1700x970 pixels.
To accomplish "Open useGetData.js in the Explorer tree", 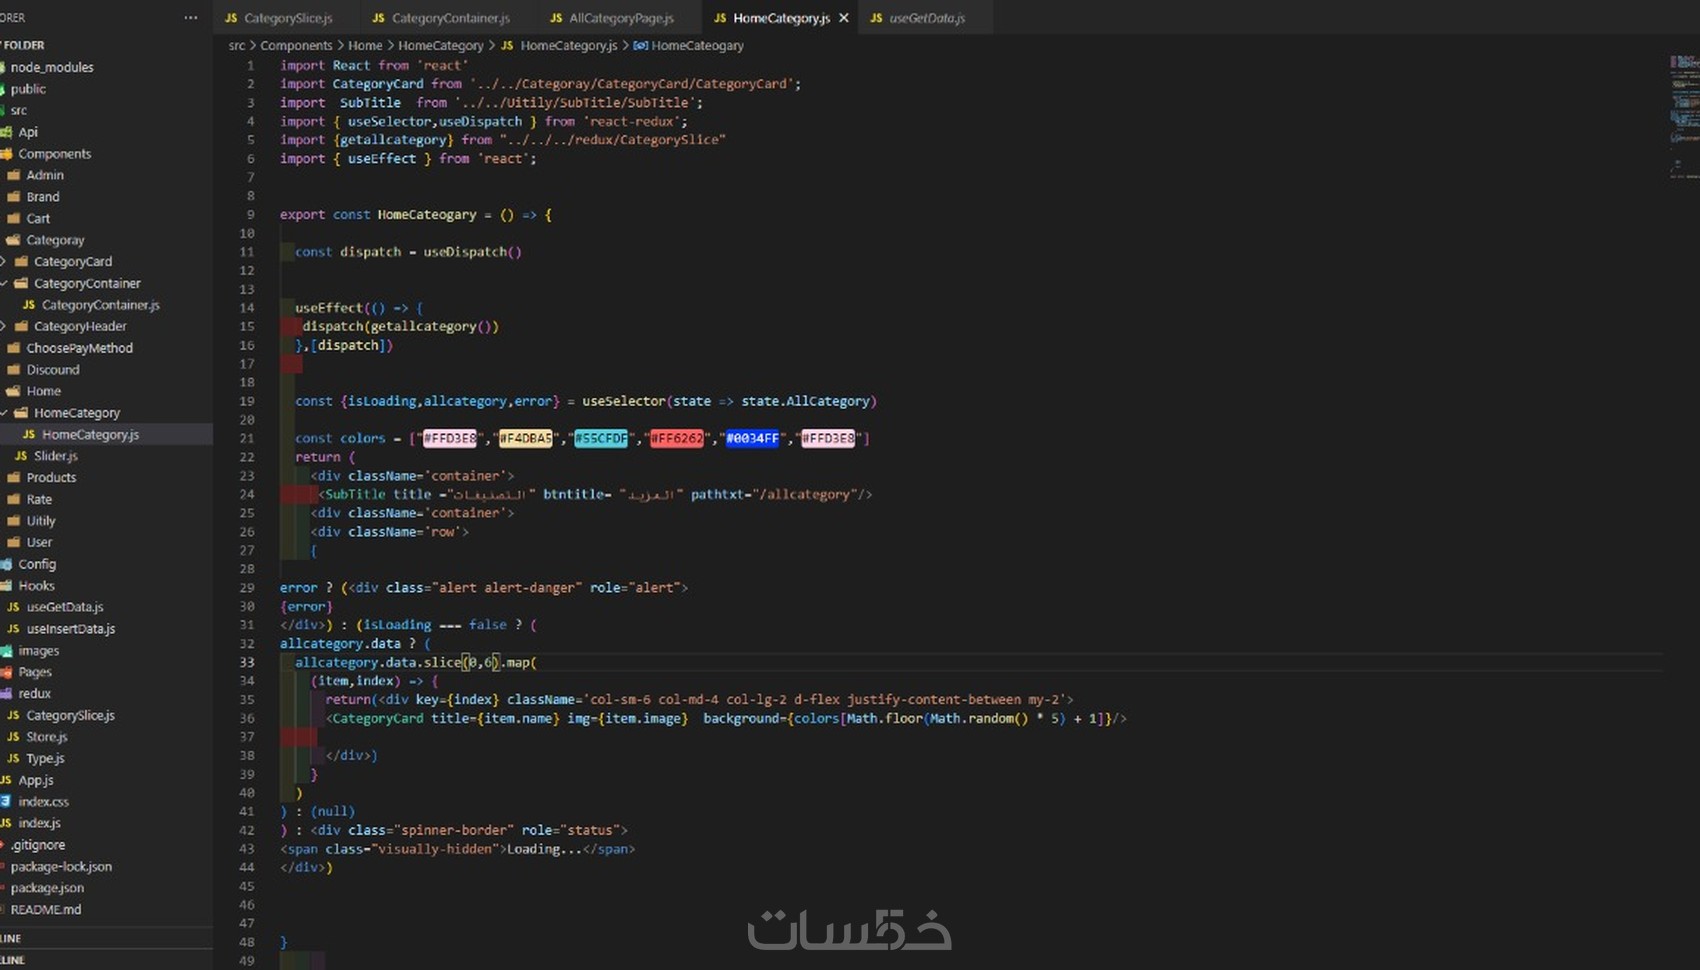I will tap(65, 607).
